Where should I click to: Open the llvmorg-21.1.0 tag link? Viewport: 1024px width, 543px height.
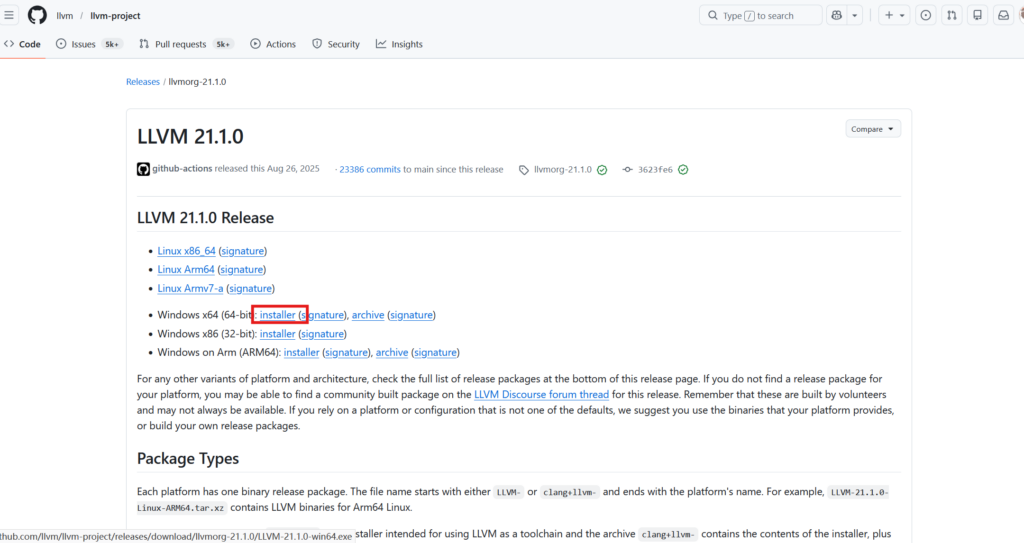click(x=562, y=169)
